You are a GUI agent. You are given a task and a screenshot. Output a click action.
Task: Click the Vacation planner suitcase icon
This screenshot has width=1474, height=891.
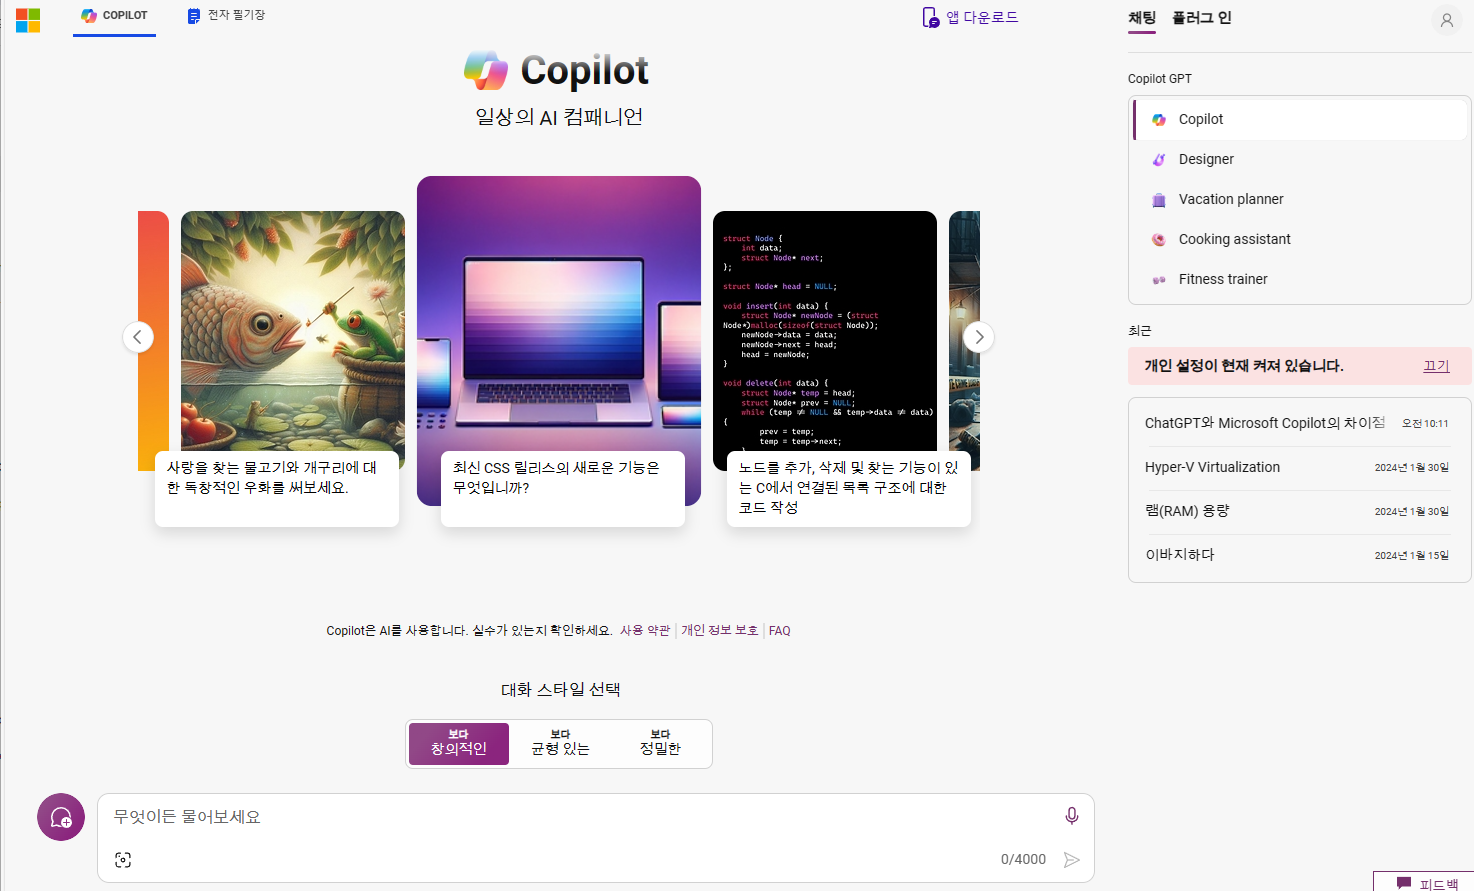click(1159, 199)
